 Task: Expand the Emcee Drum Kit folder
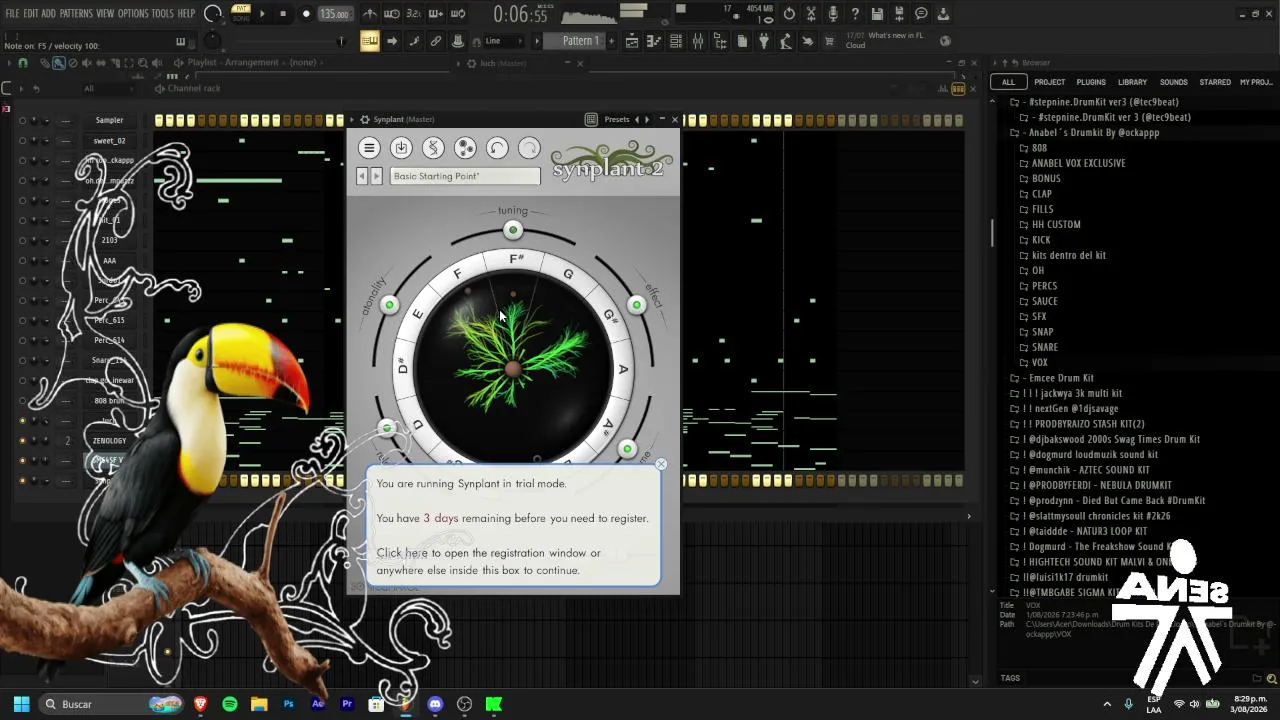click(x=1053, y=378)
